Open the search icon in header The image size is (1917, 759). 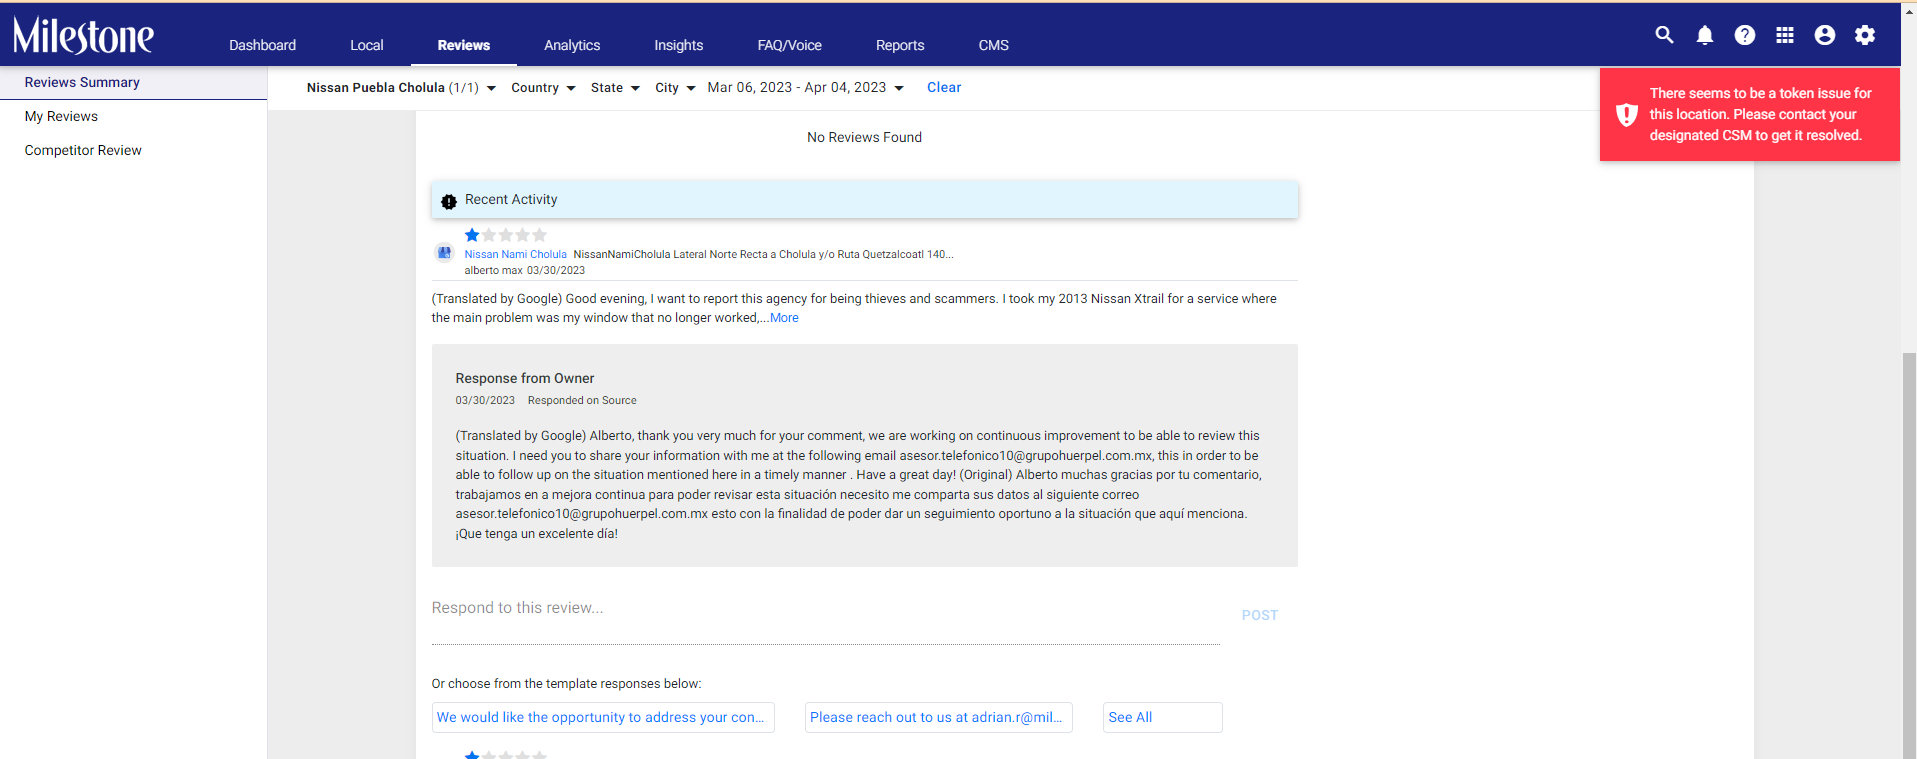pyautogui.click(x=1664, y=35)
